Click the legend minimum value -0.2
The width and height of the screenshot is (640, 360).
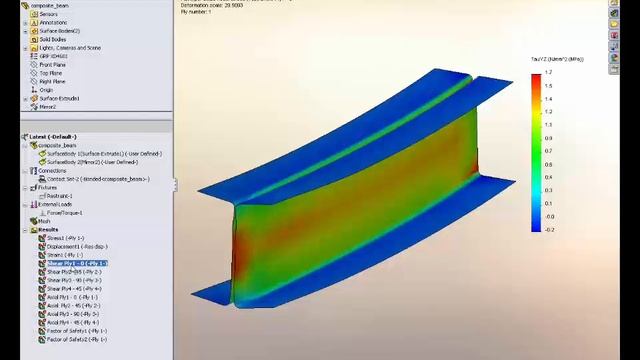coord(549,229)
